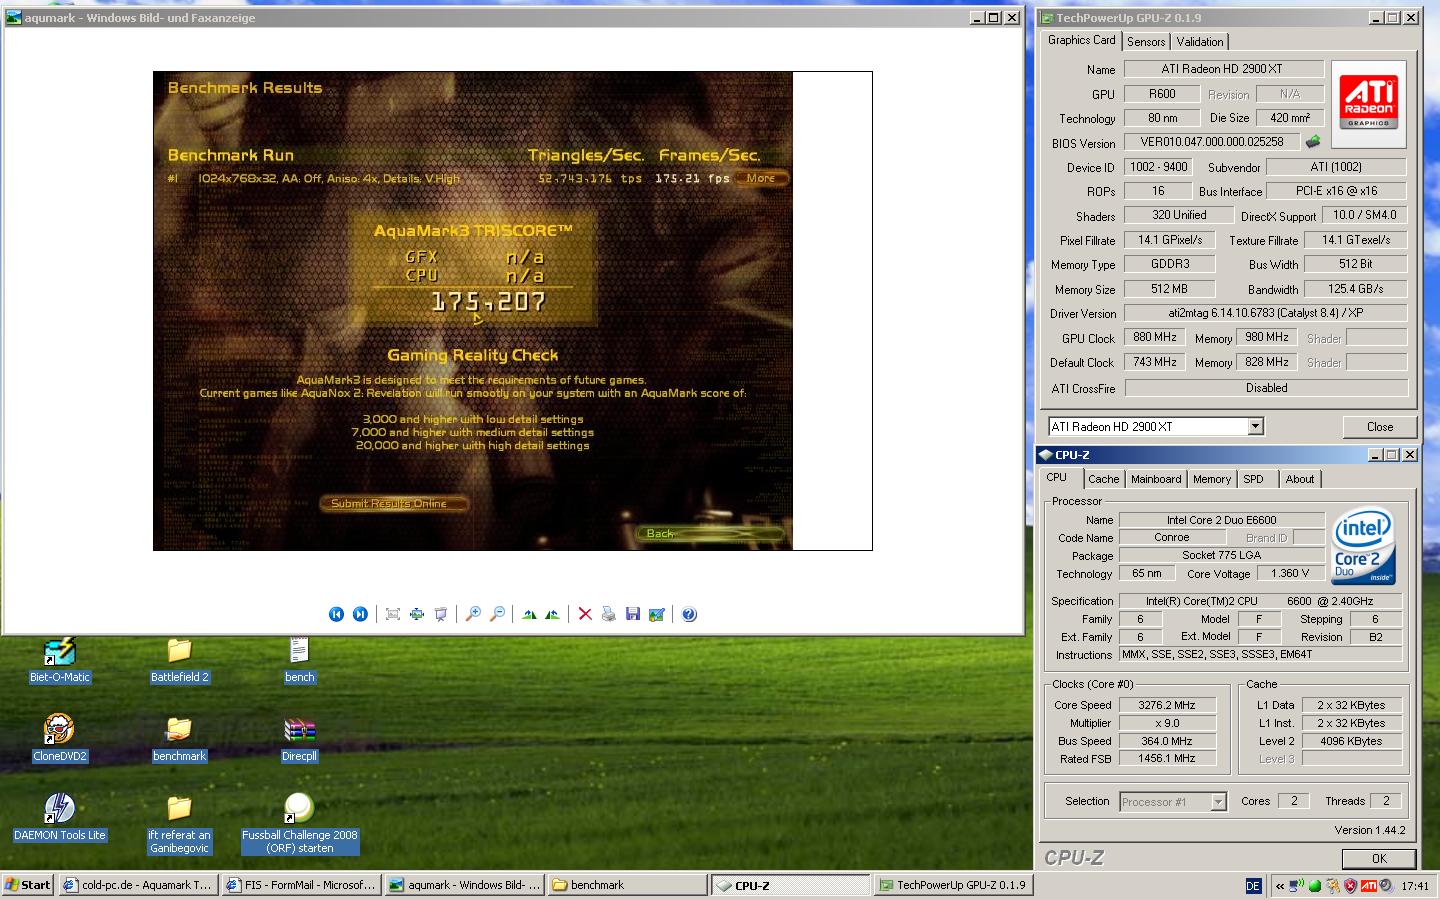
Task: Click security shield tray icon
Action: point(1351,885)
